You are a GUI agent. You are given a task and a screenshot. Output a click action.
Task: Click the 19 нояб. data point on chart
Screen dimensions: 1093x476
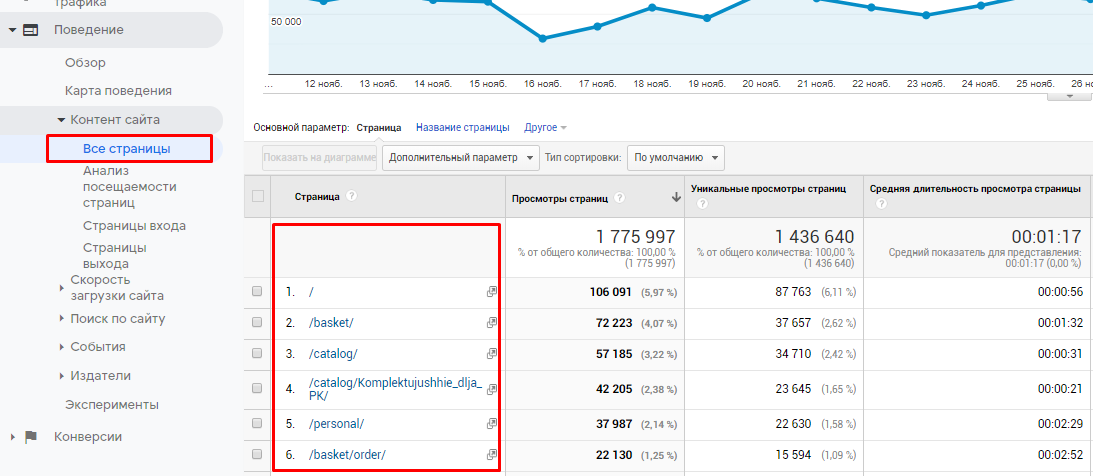(707, 18)
